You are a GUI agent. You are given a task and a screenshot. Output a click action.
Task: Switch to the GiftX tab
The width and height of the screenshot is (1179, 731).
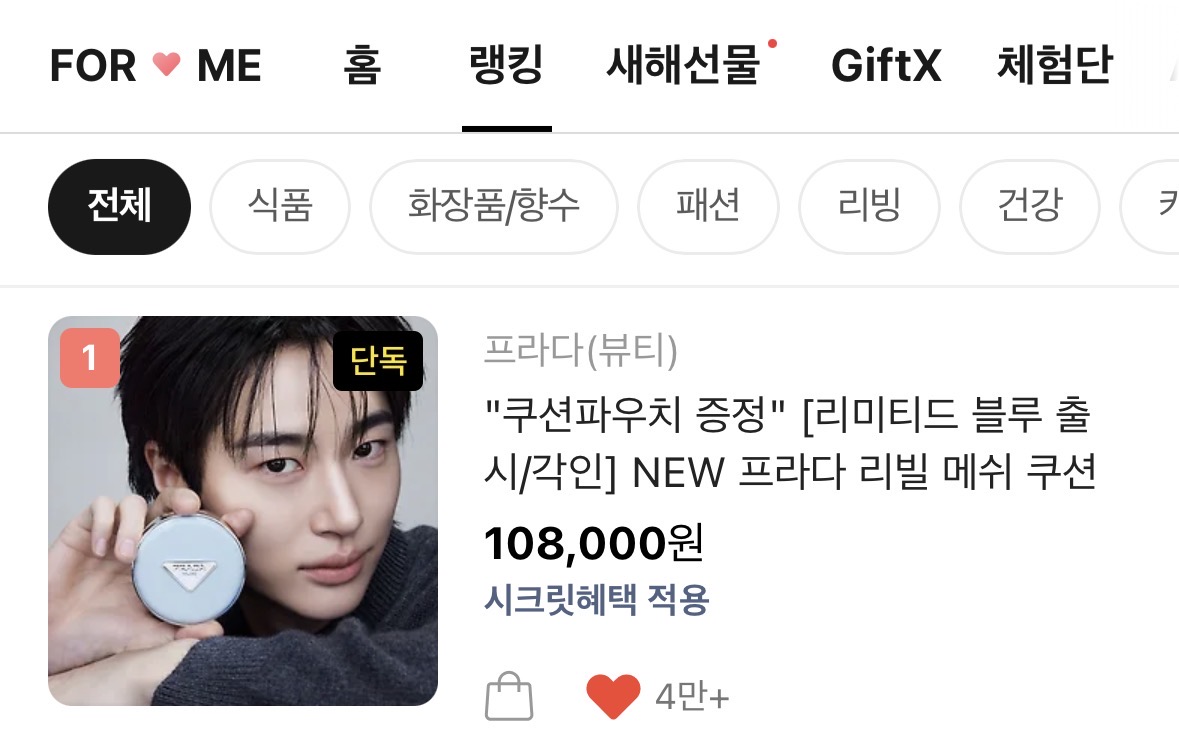(886, 65)
